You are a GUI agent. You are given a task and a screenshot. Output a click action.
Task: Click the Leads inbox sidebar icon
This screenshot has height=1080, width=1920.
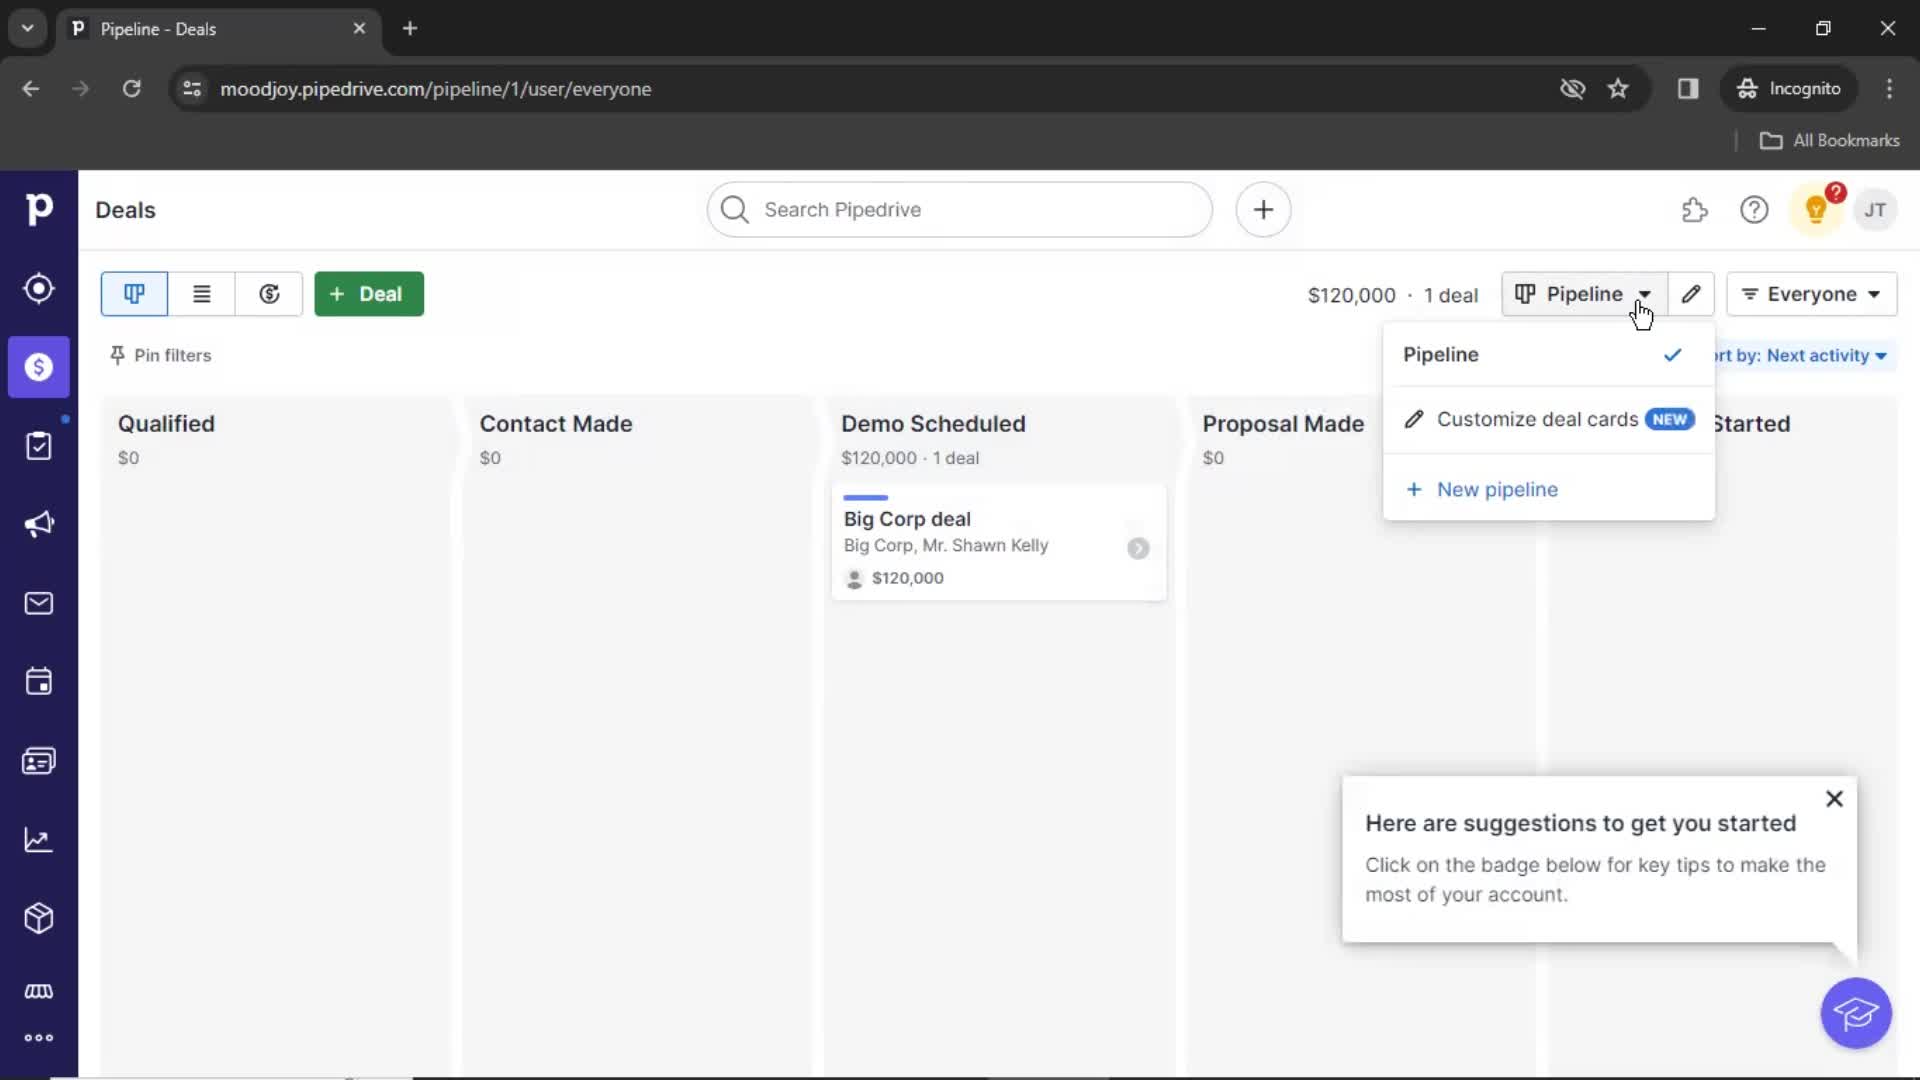pos(38,289)
